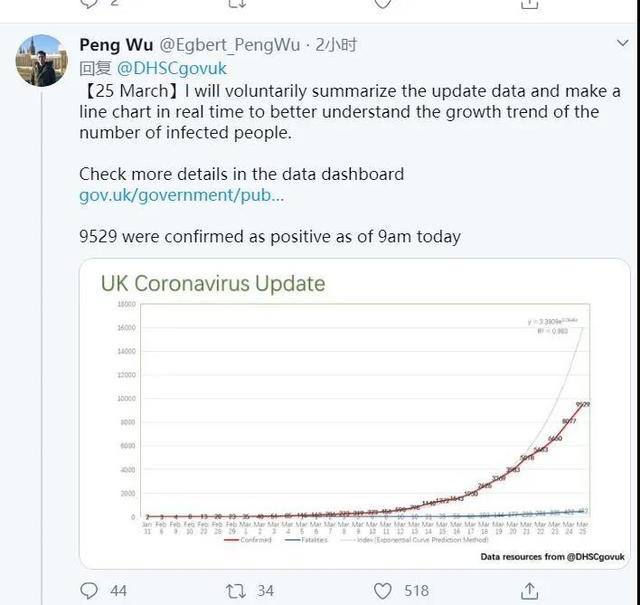Open the share icon below the chart
This screenshot has width=640, height=605.
(x=531, y=590)
